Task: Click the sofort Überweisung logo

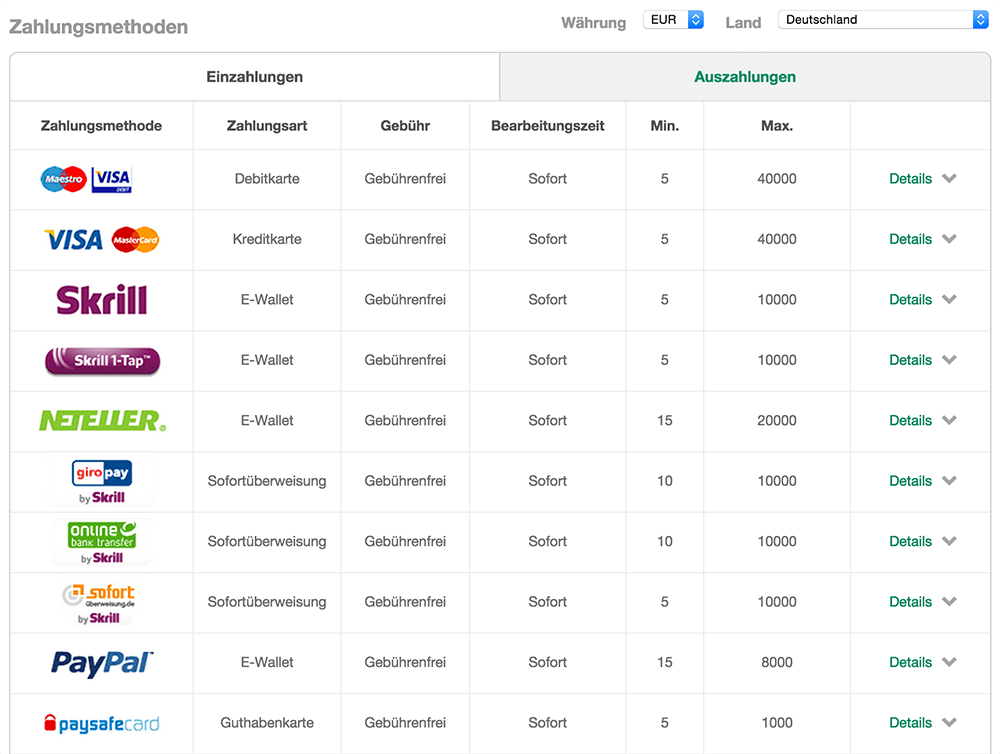Action: pyautogui.click(x=99, y=603)
